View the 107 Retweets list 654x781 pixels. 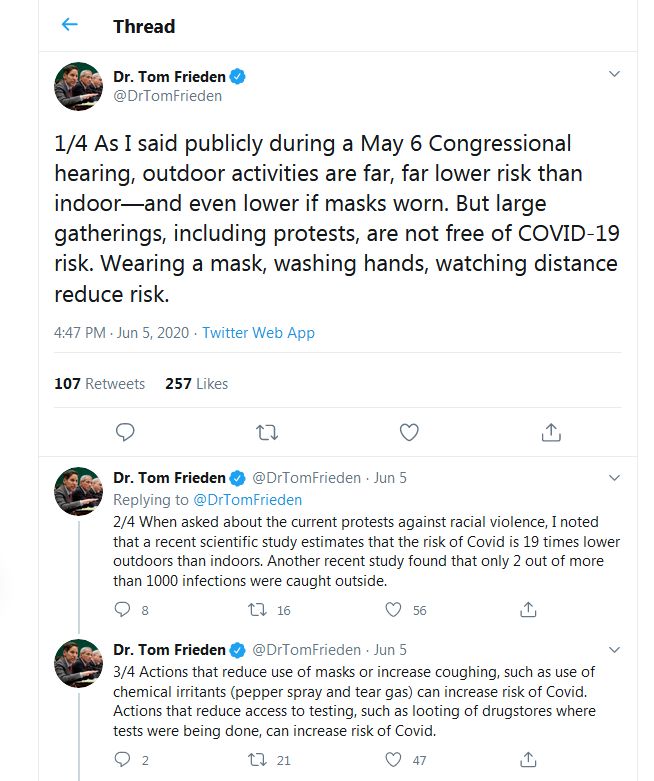click(99, 383)
